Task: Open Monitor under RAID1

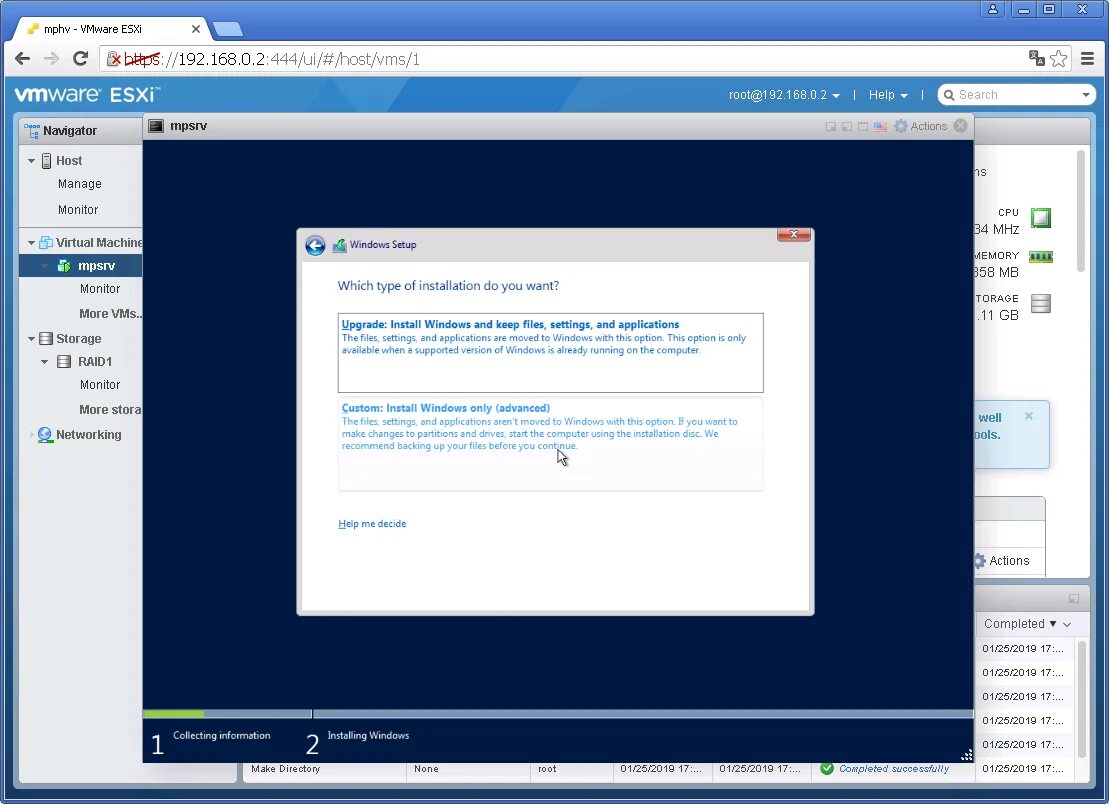Action: coord(100,385)
